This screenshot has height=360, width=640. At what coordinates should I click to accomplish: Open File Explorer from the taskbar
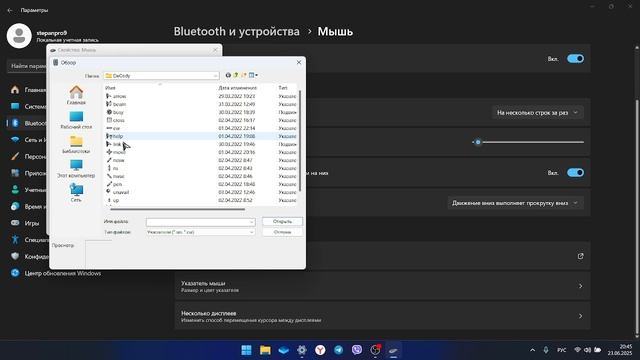265,350
